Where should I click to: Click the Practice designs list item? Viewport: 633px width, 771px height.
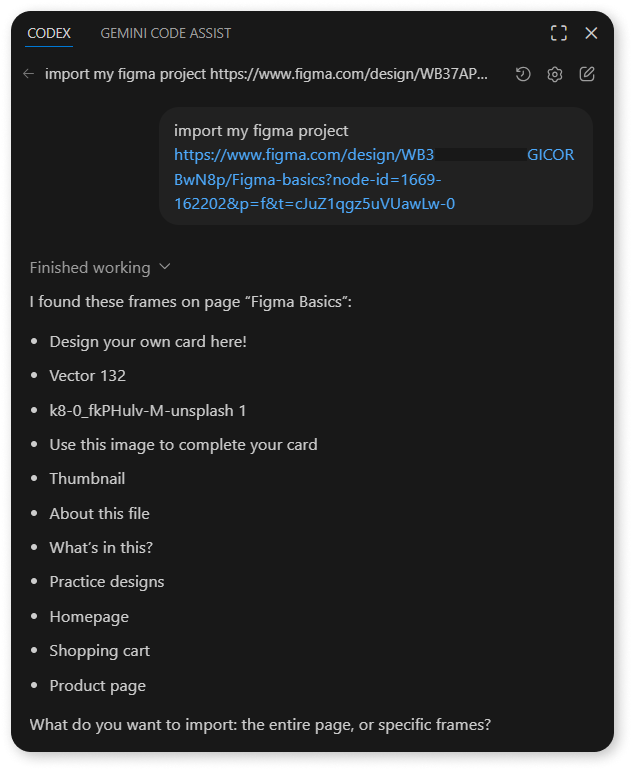click(107, 582)
